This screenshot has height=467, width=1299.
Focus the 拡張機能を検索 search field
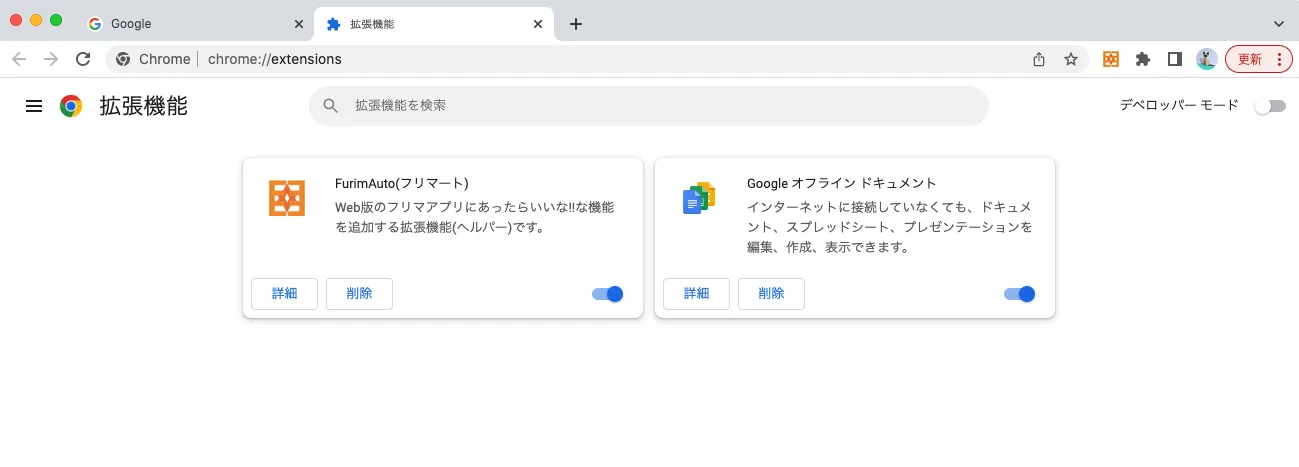pos(649,106)
